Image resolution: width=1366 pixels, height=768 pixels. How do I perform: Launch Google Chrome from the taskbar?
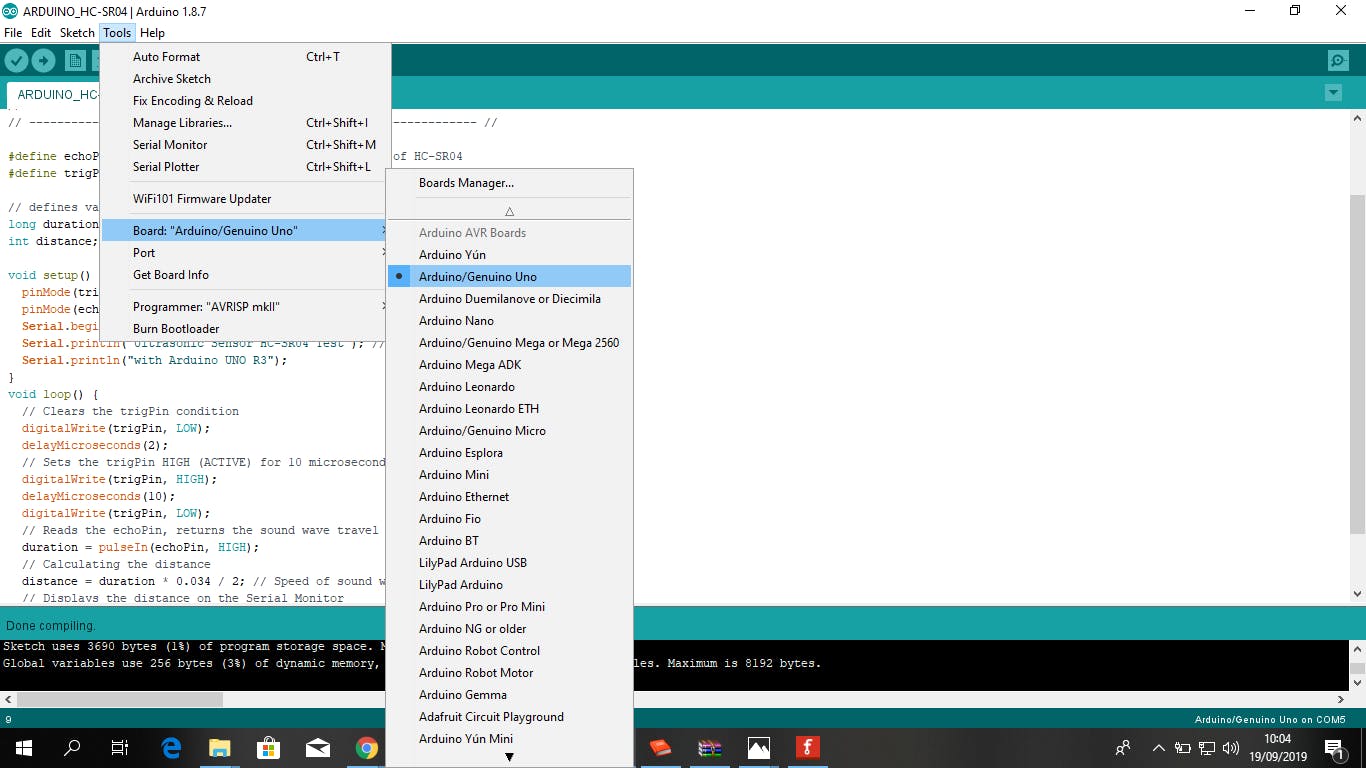tap(366, 747)
